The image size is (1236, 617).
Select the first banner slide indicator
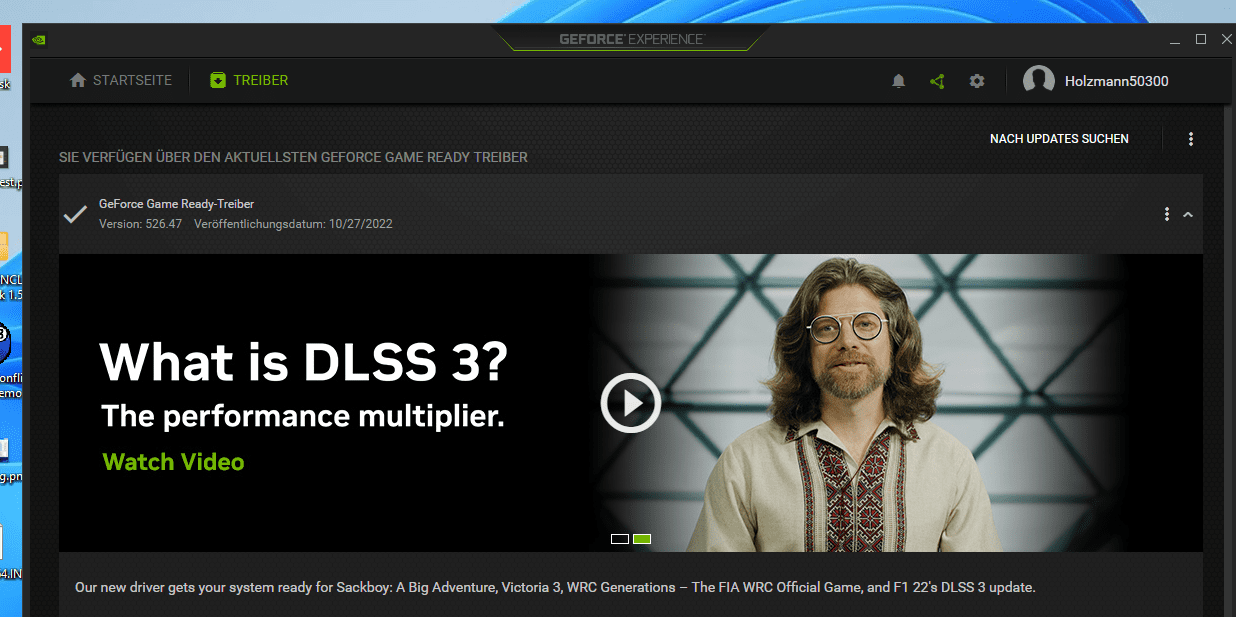(620, 539)
